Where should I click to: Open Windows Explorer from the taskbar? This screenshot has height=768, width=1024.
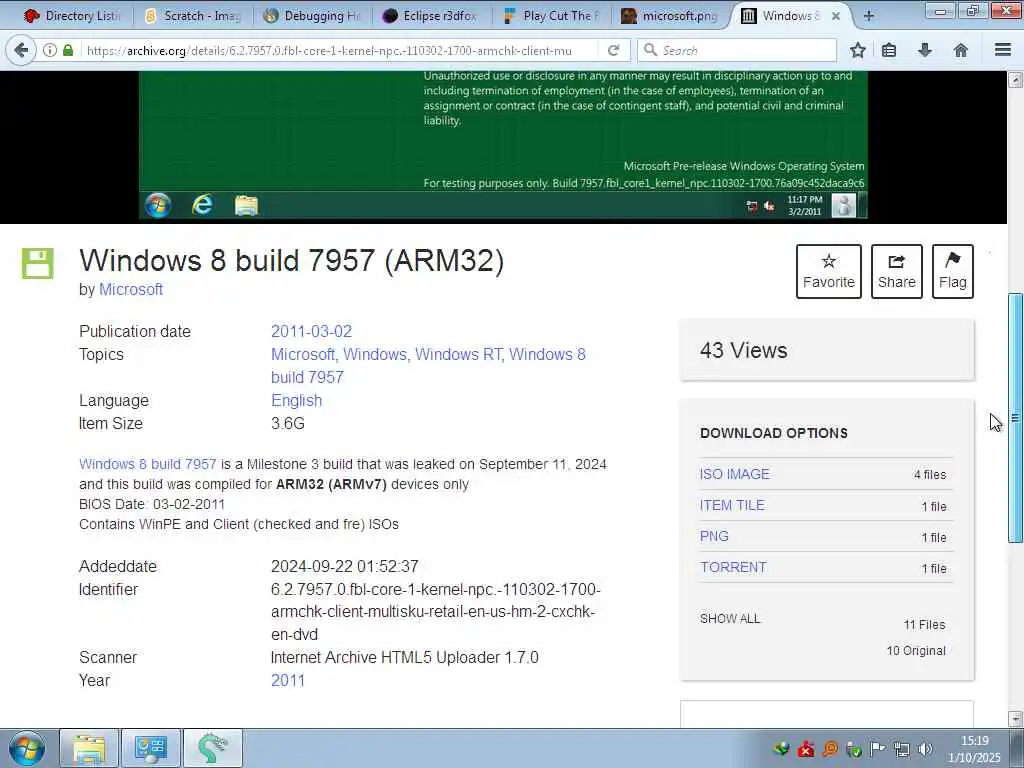coord(89,748)
